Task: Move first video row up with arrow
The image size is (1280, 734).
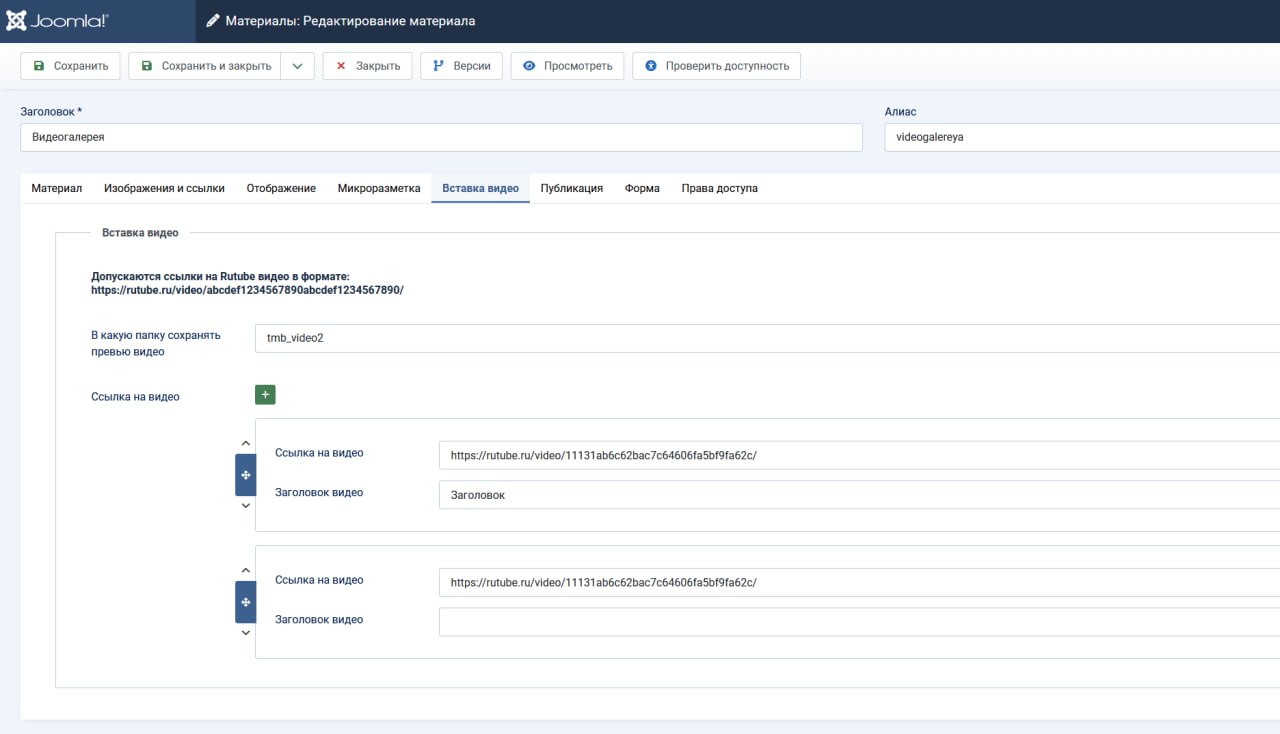Action: (x=246, y=443)
